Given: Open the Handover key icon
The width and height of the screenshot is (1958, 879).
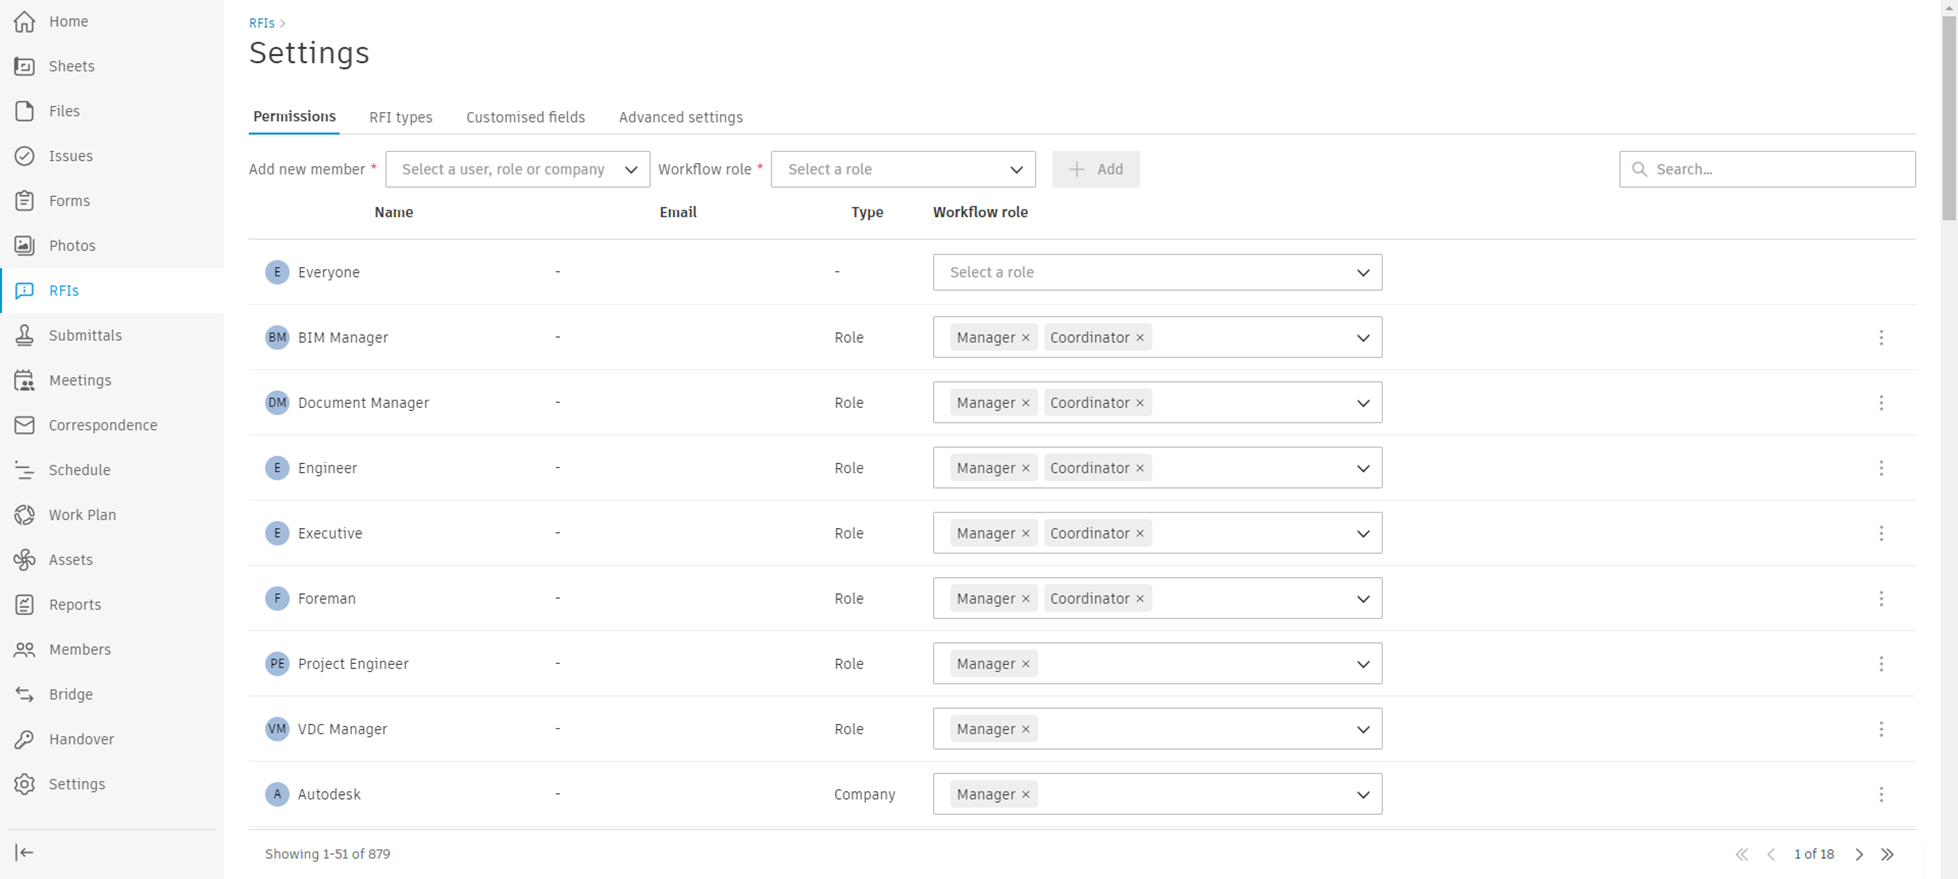Looking at the screenshot, I should (25, 740).
